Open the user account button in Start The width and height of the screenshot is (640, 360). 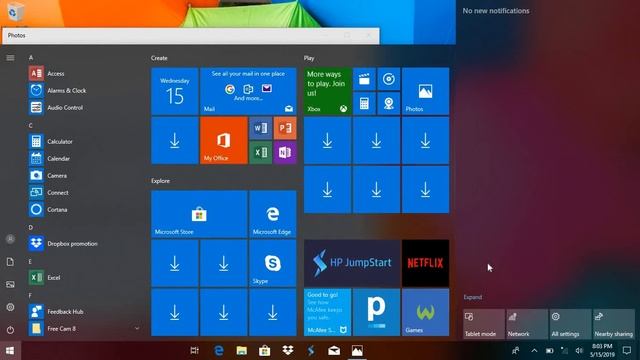(x=10, y=239)
